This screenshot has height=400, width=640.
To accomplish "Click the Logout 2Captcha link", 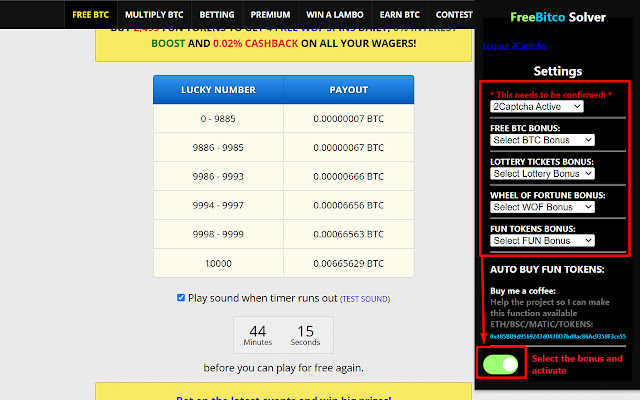I will [515, 46].
